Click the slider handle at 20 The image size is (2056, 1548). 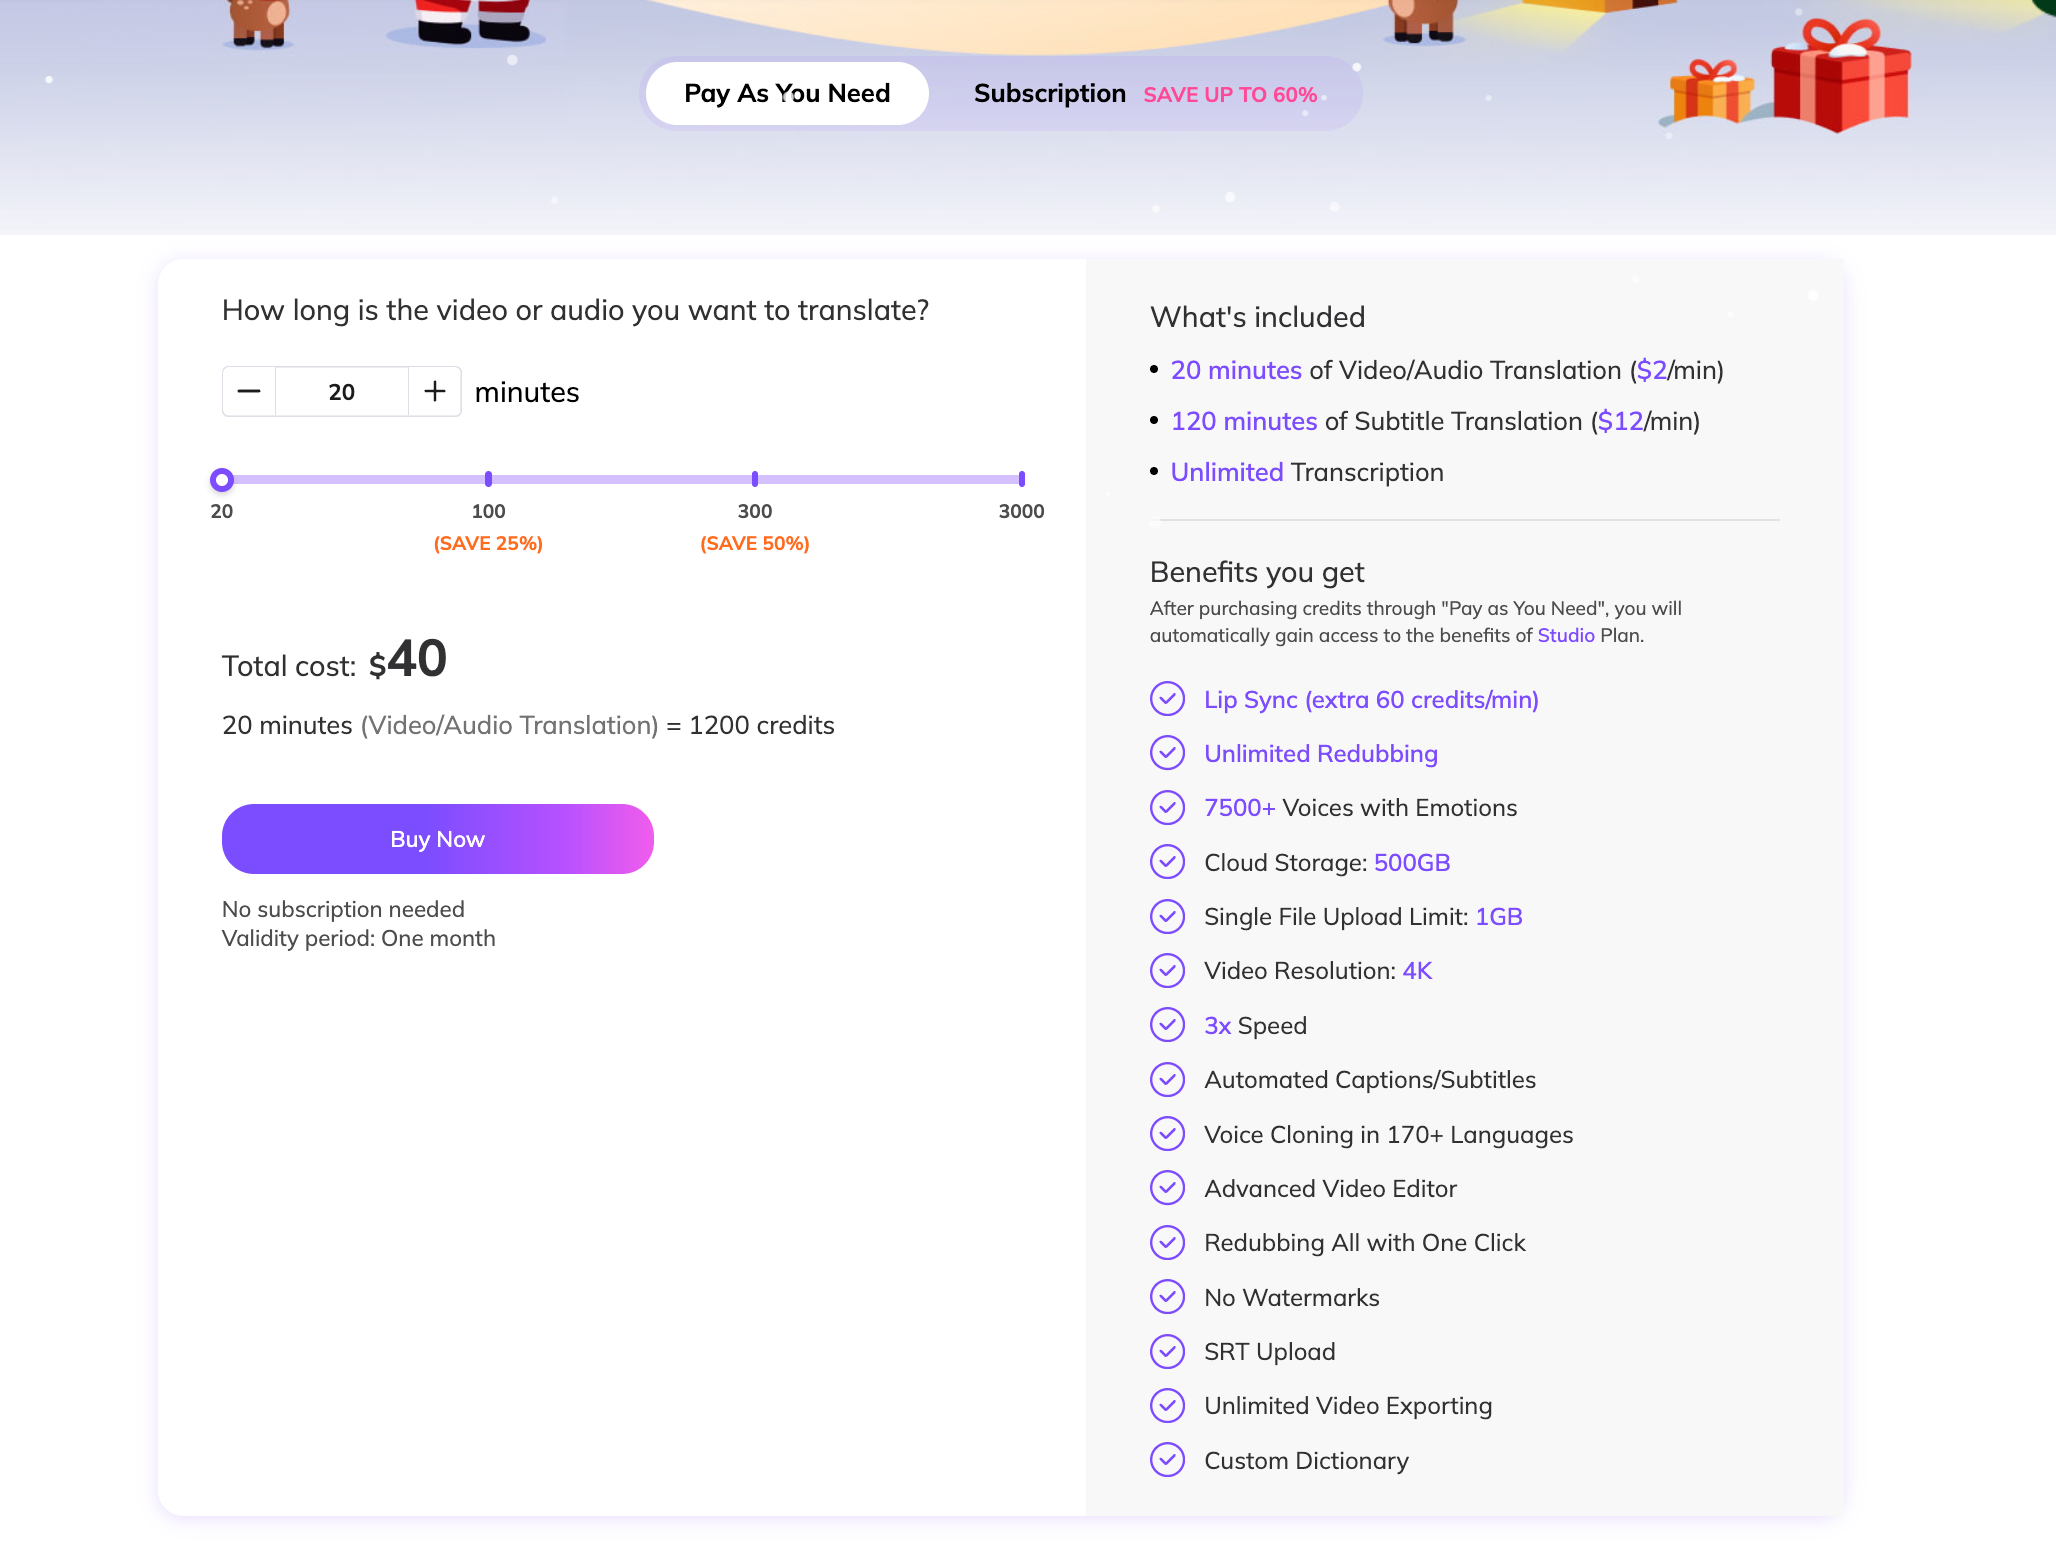pyautogui.click(x=222, y=480)
